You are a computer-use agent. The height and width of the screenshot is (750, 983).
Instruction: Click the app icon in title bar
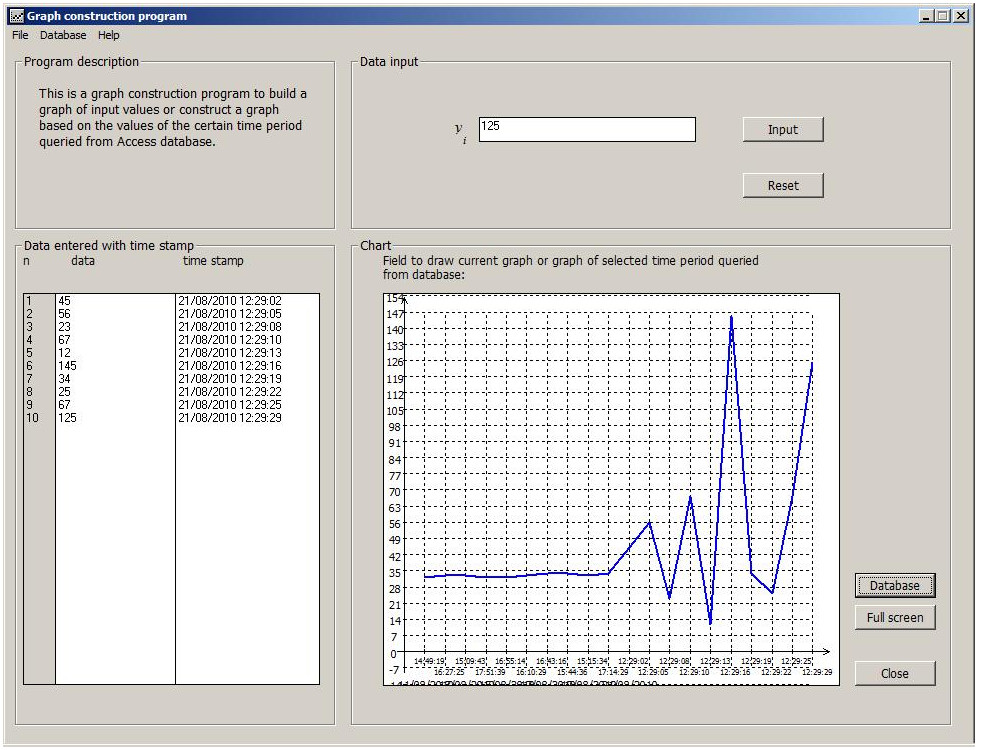(x=17, y=16)
